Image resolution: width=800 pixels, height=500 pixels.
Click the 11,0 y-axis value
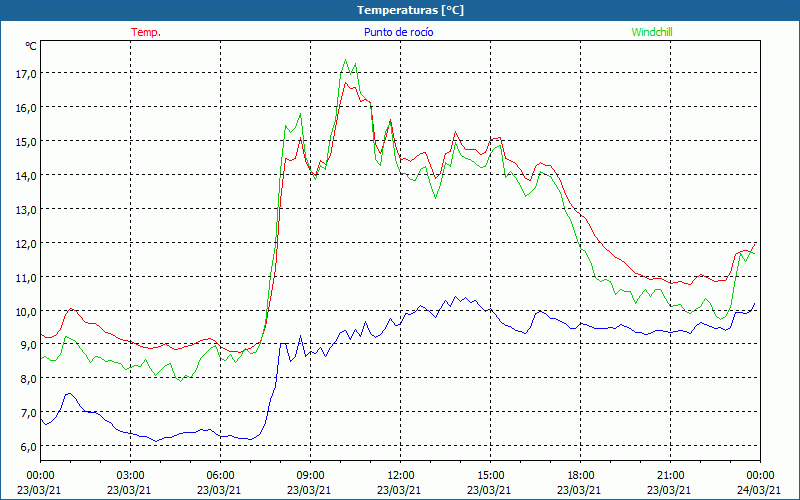pyautogui.click(x=26, y=277)
